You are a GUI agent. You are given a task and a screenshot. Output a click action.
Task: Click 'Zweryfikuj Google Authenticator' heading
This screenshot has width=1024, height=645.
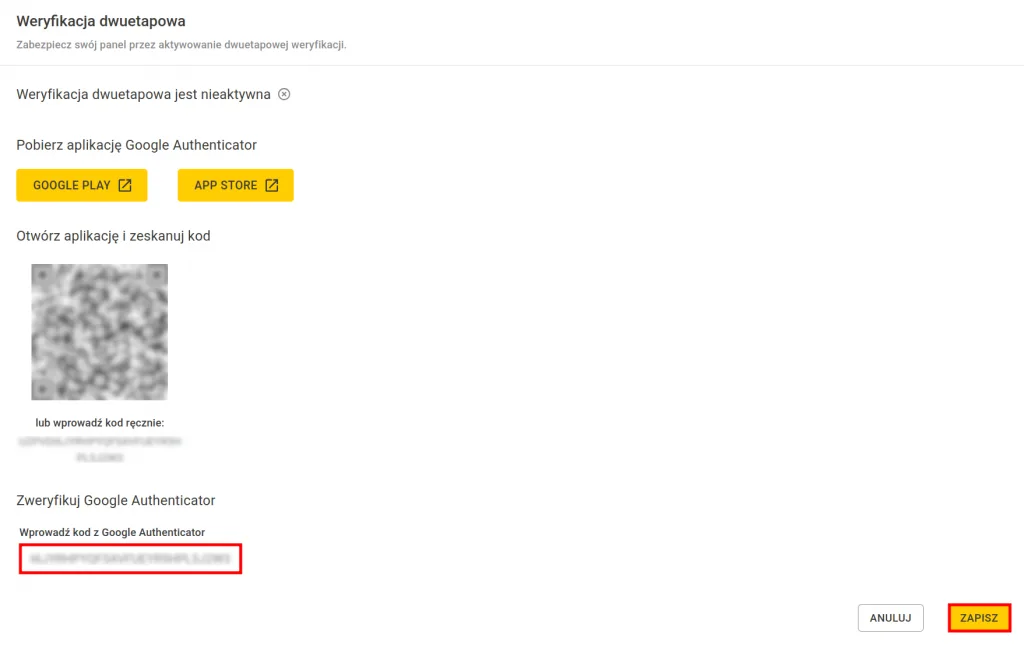116,500
